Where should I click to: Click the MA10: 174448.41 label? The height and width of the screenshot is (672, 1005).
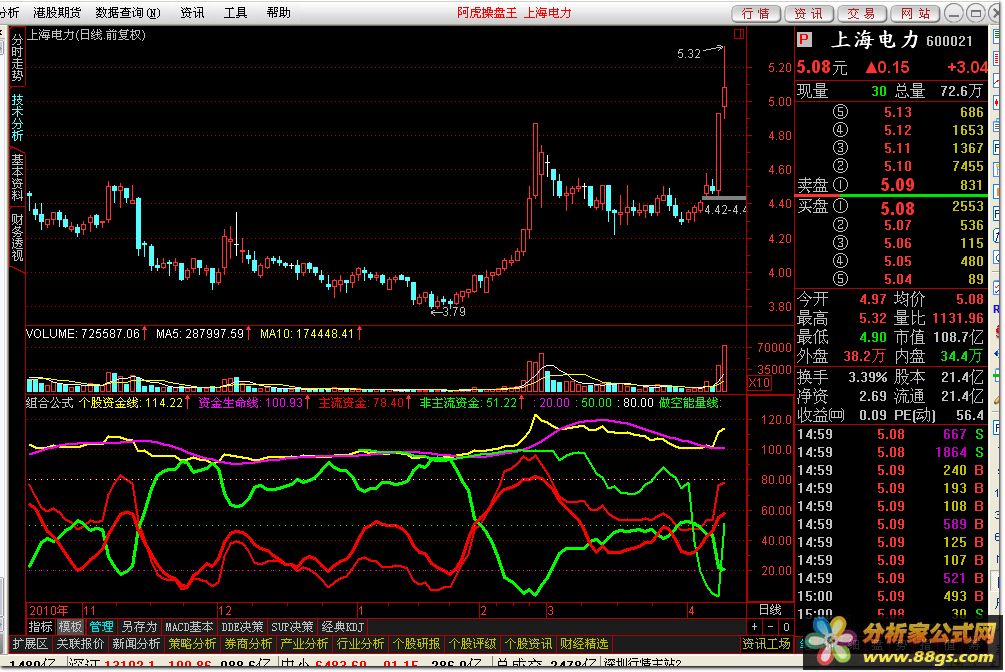[x=307, y=333]
